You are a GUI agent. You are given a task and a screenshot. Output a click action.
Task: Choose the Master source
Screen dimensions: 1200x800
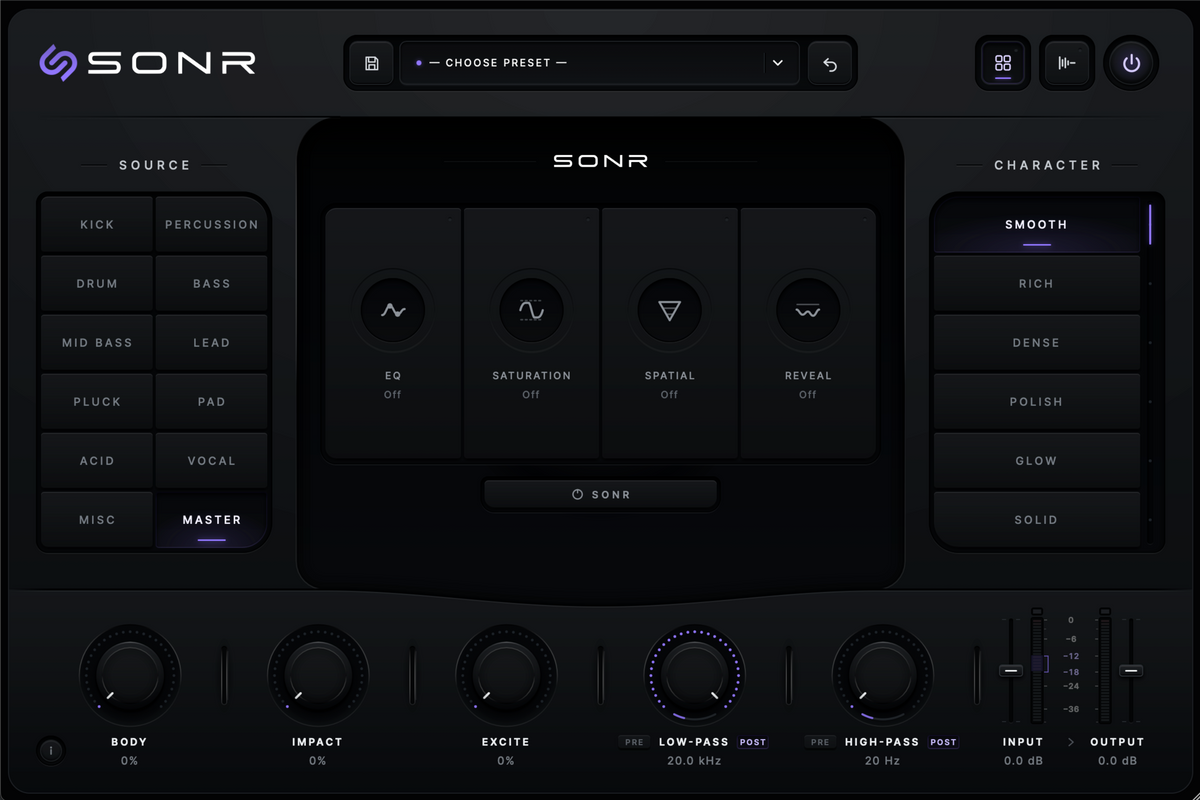point(211,520)
